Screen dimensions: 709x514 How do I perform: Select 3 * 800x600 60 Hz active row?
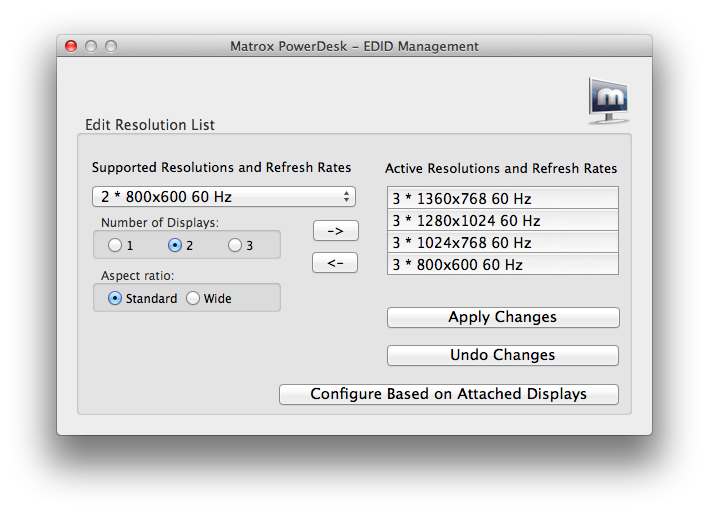tap(503, 264)
